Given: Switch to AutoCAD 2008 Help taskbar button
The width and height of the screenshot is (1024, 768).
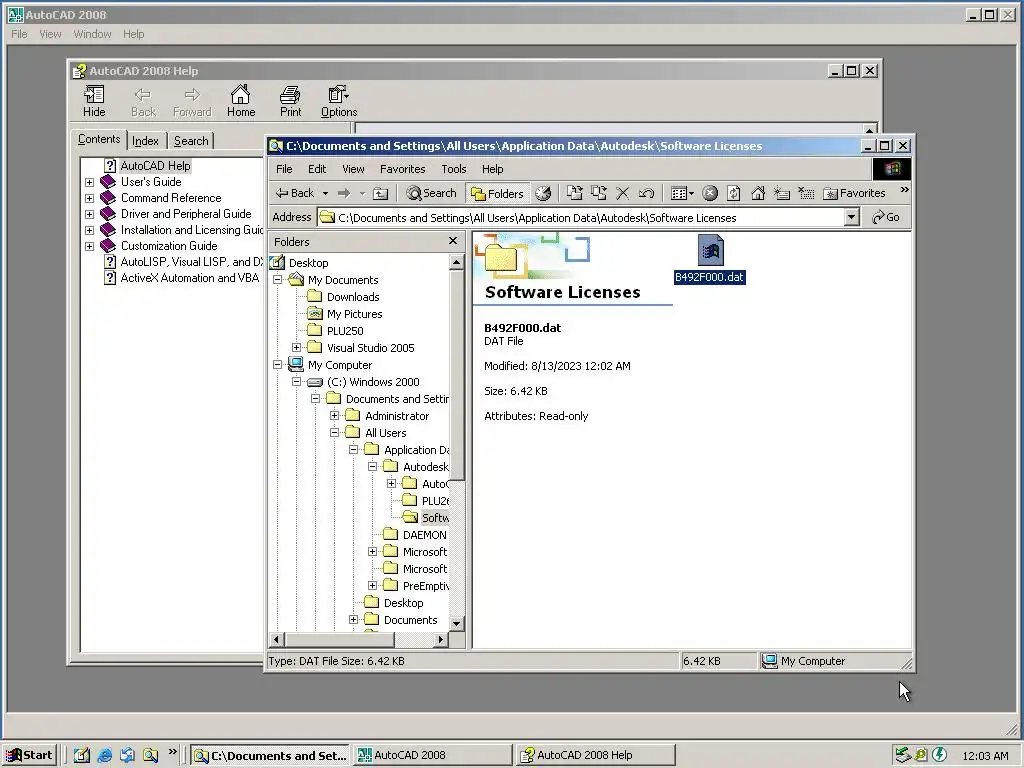Looking at the screenshot, I should pos(595,756).
